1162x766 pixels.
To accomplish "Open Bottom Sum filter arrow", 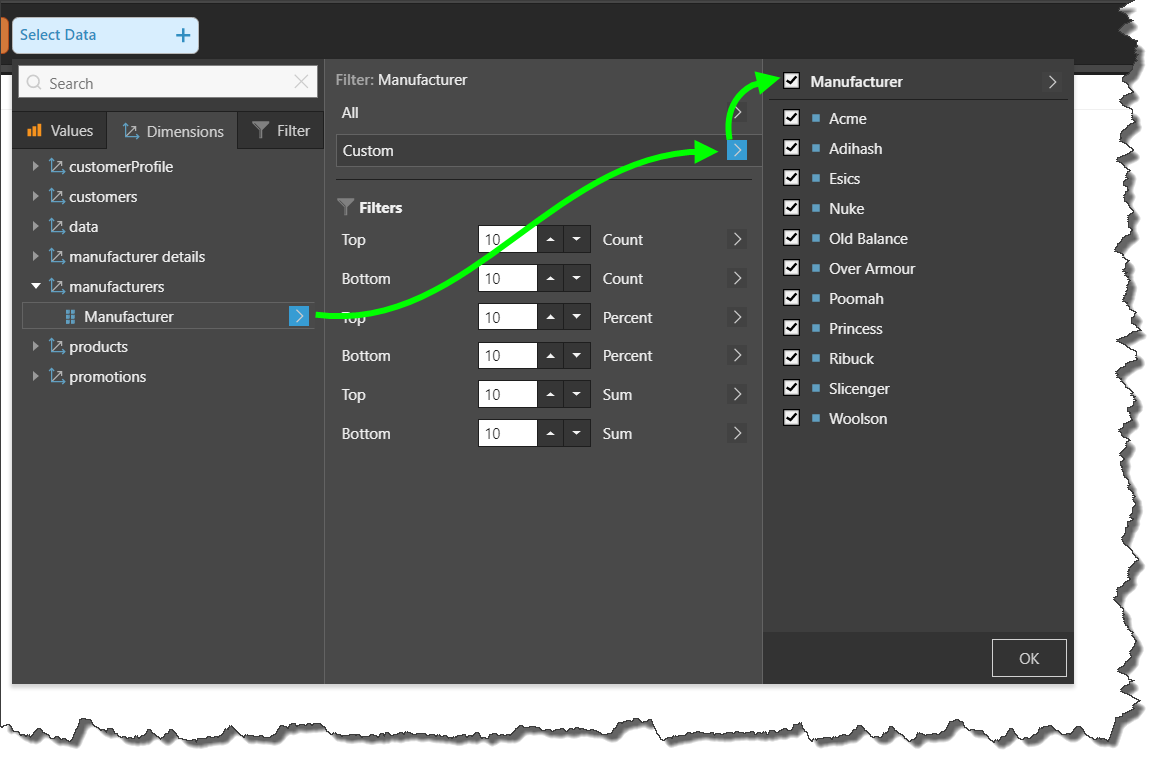I will pos(737,433).
